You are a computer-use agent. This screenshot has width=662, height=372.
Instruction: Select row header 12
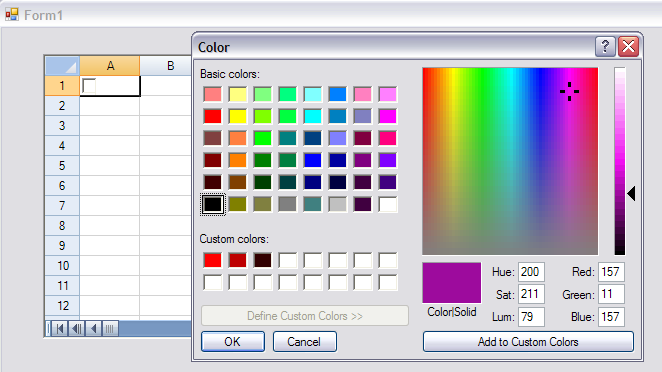click(62, 305)
